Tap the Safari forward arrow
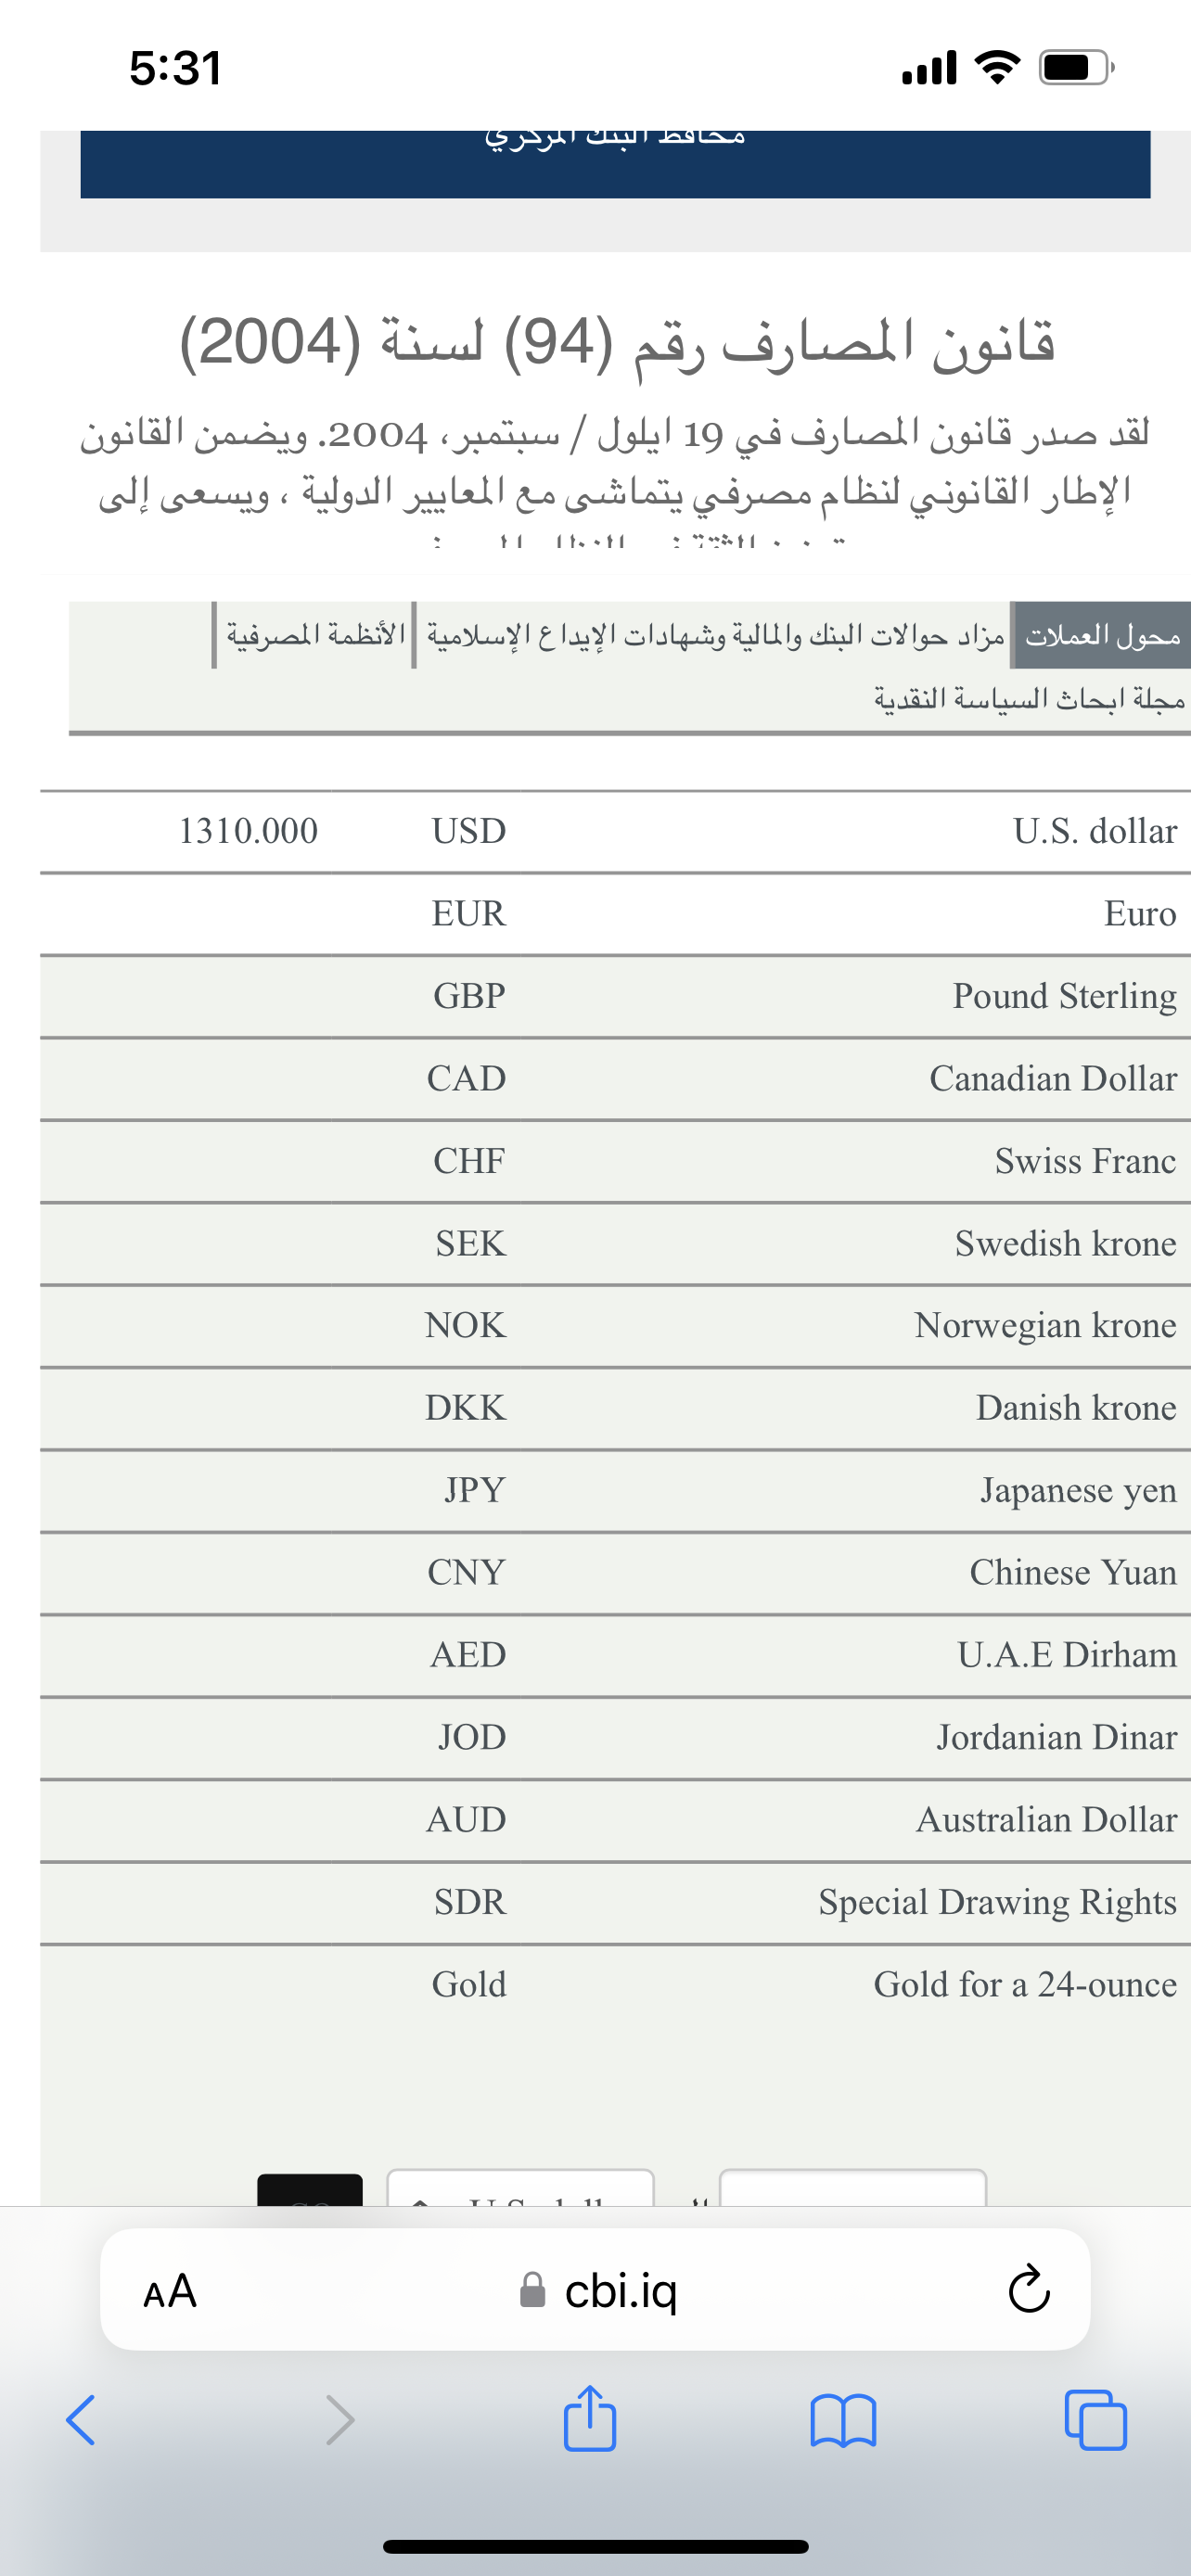 pos(340,2420)
